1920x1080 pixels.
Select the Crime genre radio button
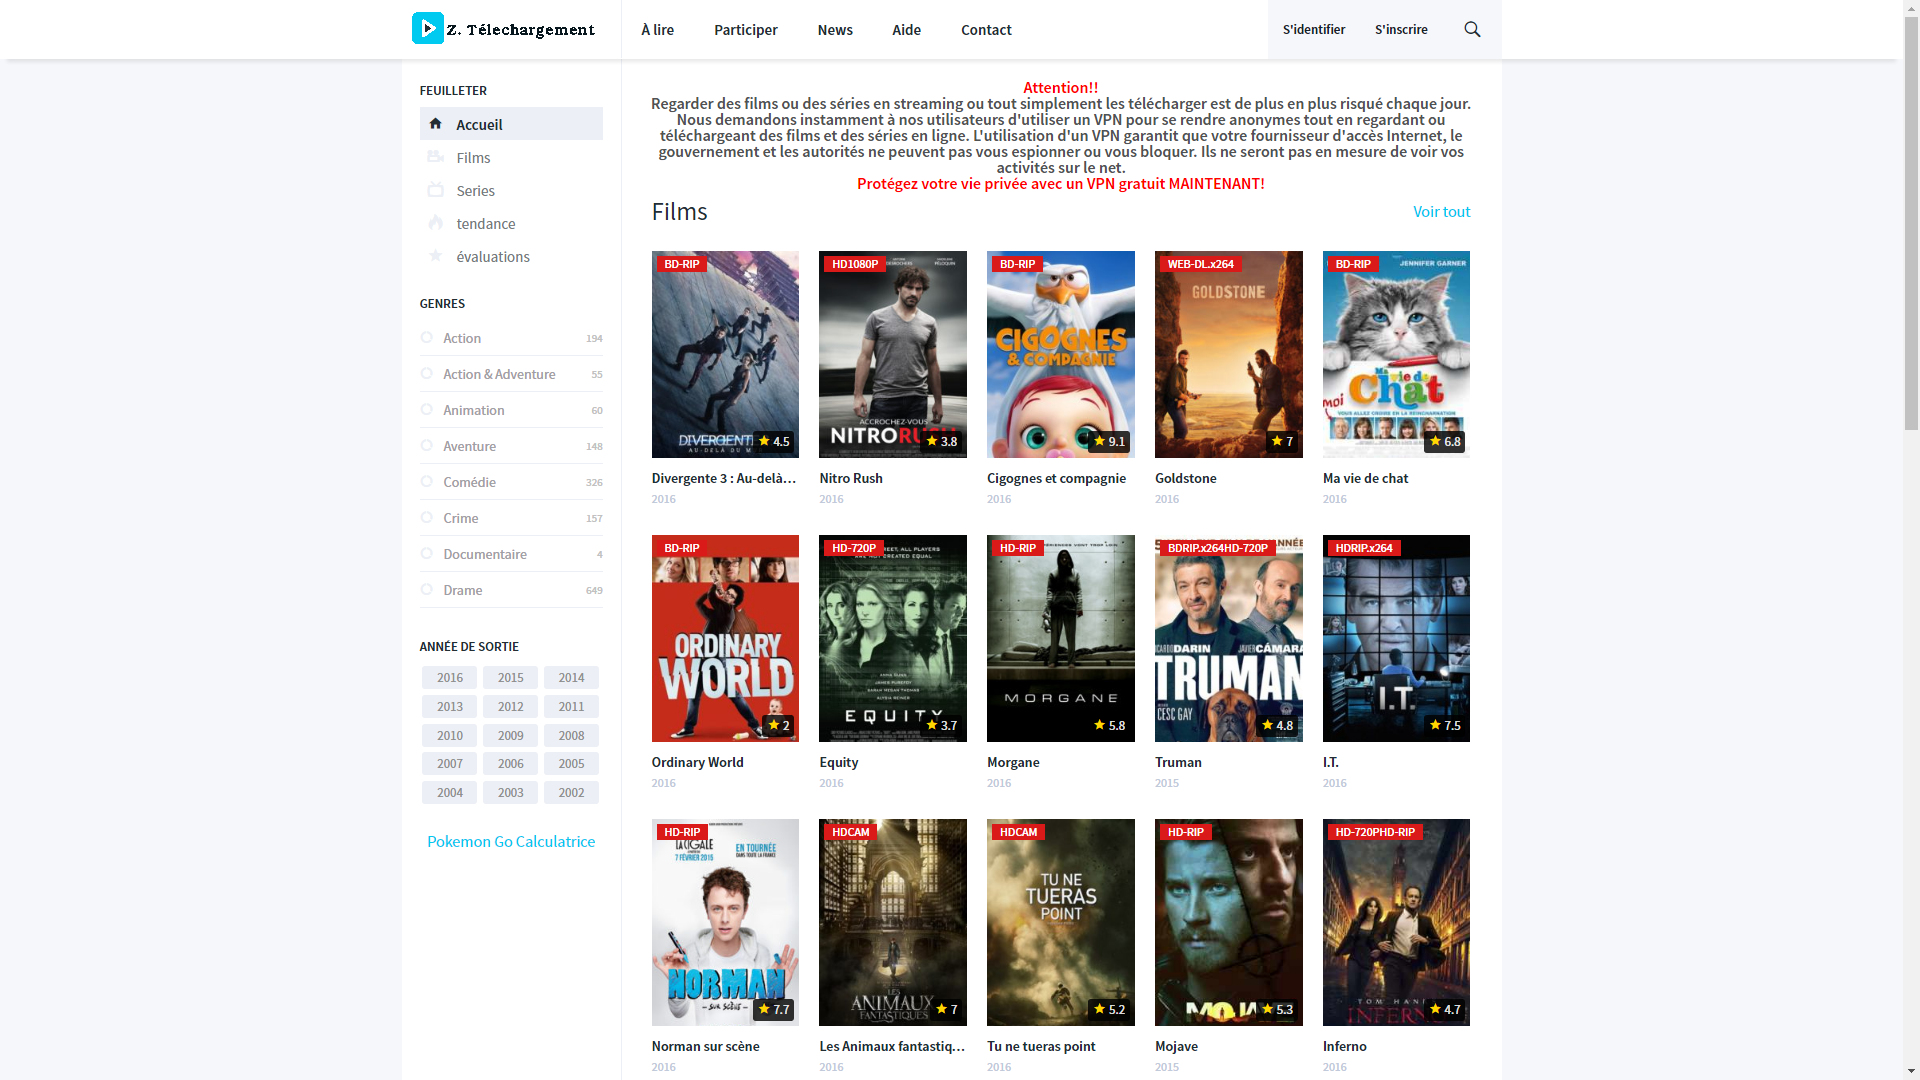[x=427, y=518]
